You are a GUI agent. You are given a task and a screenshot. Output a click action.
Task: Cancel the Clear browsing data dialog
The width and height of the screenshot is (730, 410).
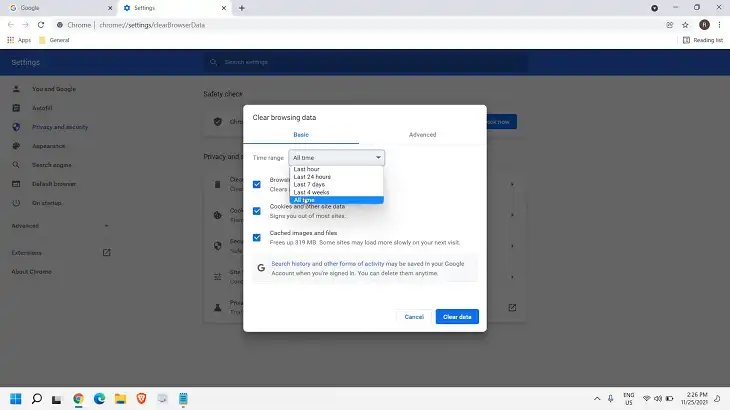414,316
